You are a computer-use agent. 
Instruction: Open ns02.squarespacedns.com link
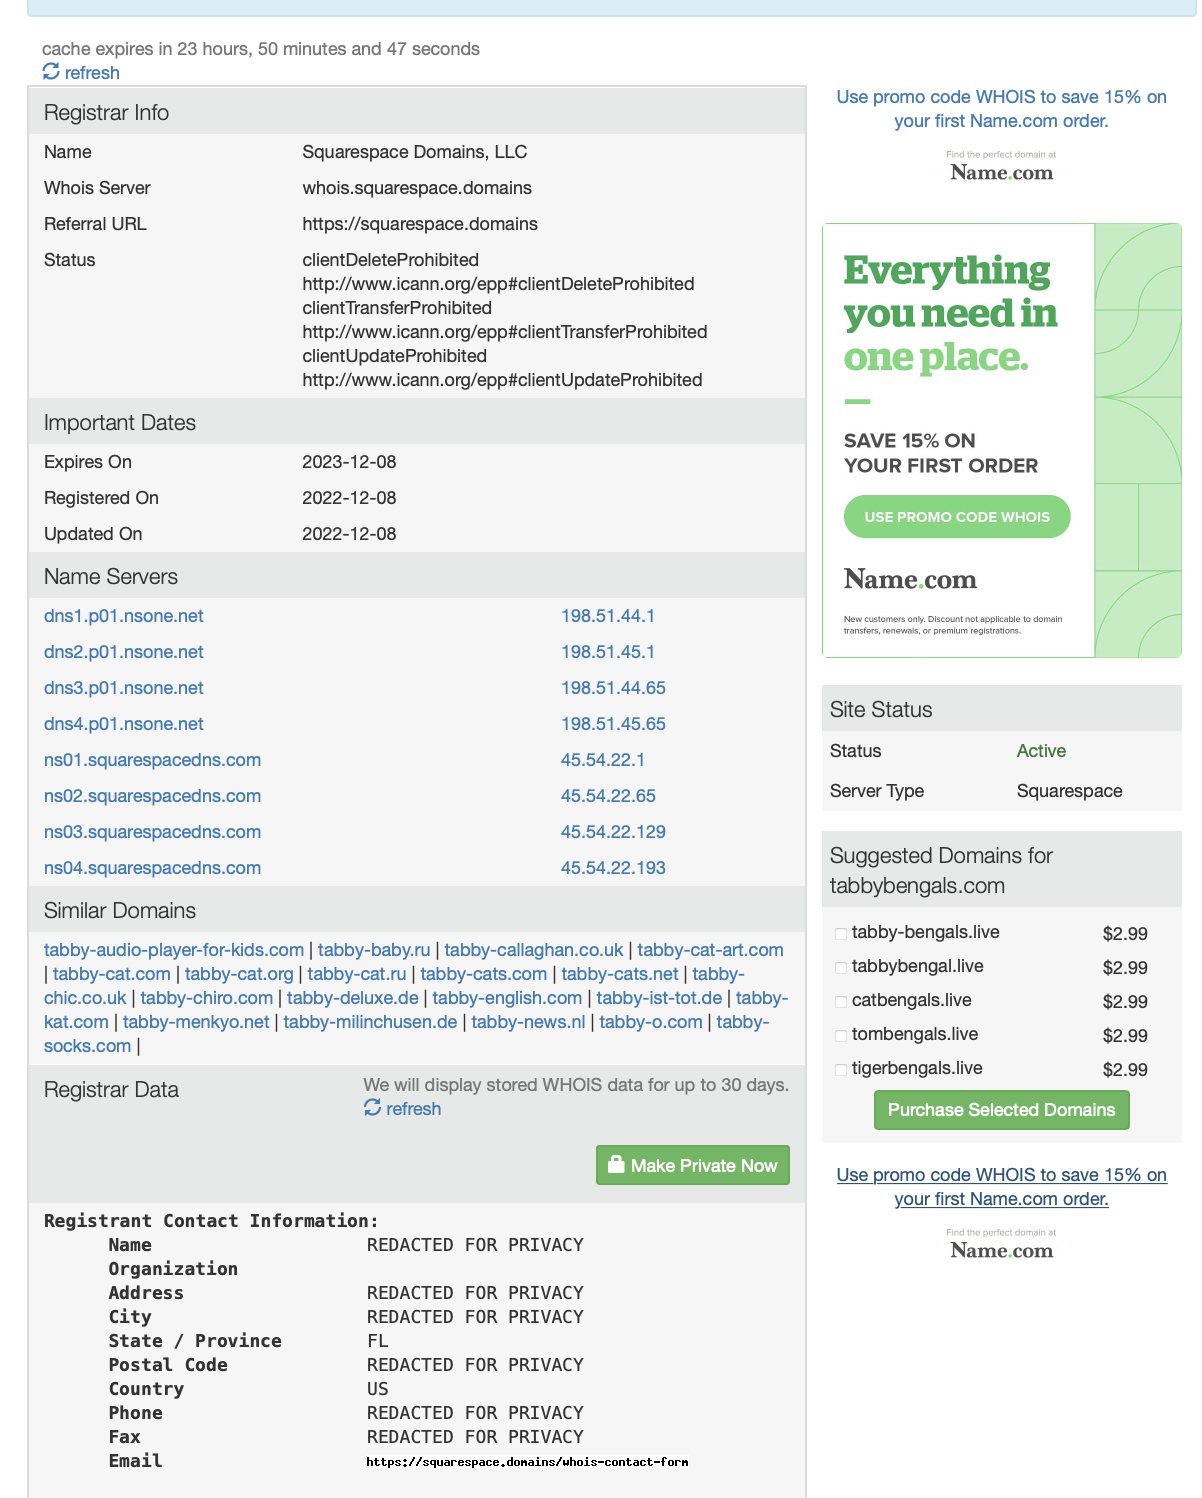[152, 796]
